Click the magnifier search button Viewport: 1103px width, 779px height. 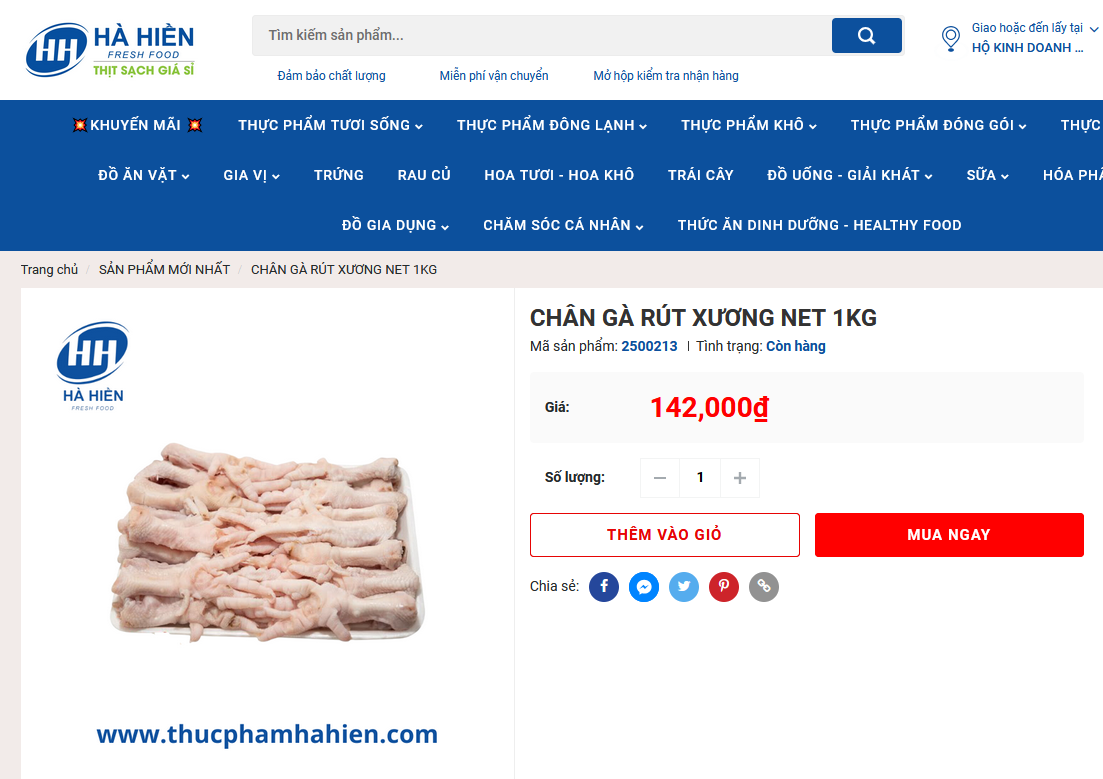(x=866, y=35)
